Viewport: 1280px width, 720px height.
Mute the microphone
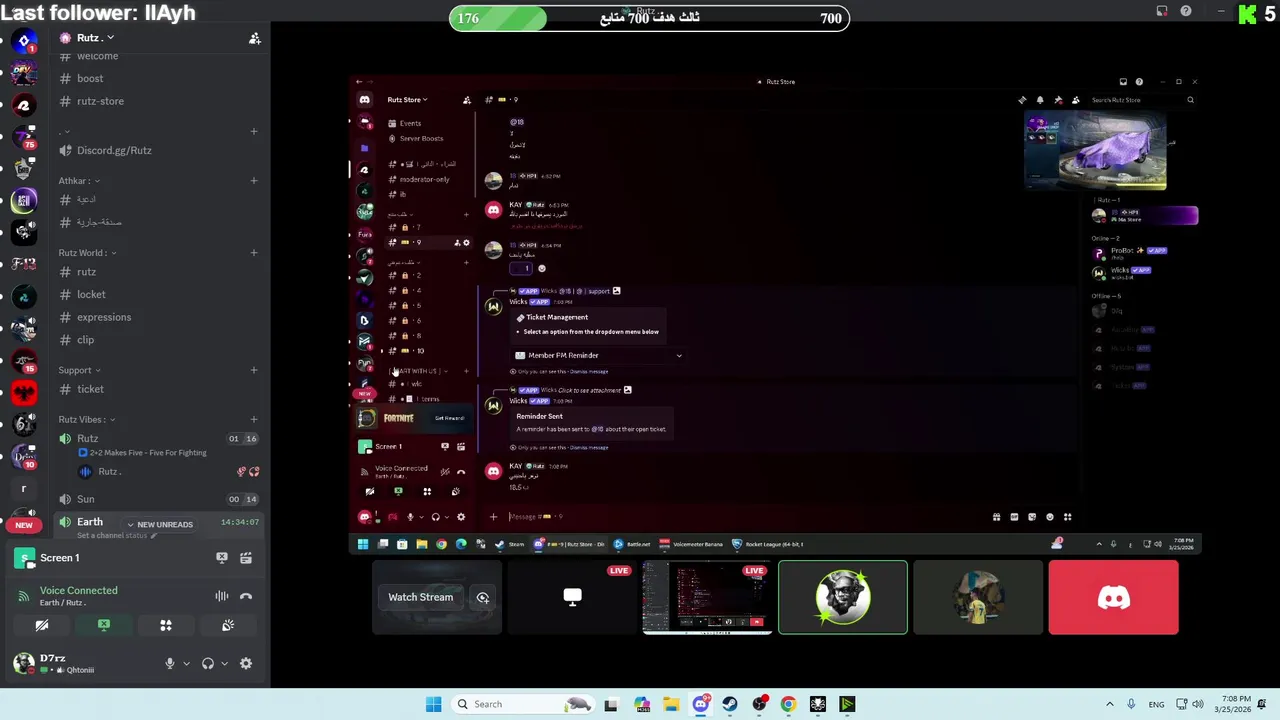[170, 663]
